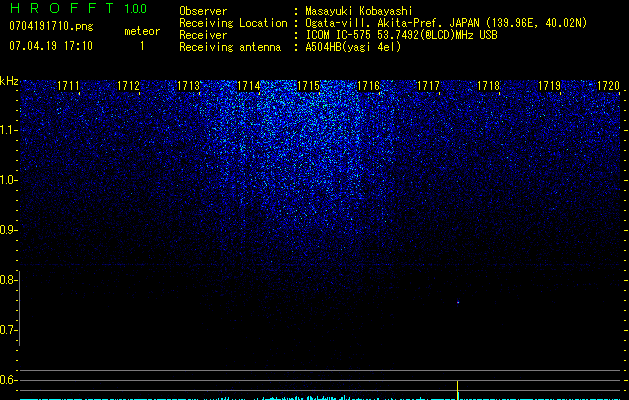Click the Observer label

click(203, 11)
